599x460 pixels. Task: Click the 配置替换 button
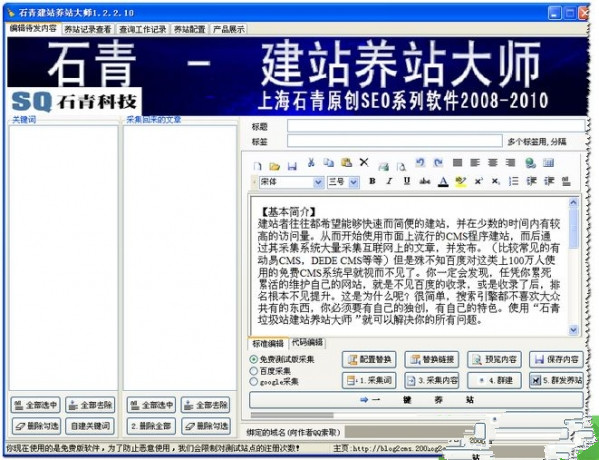tap(369, 359)
